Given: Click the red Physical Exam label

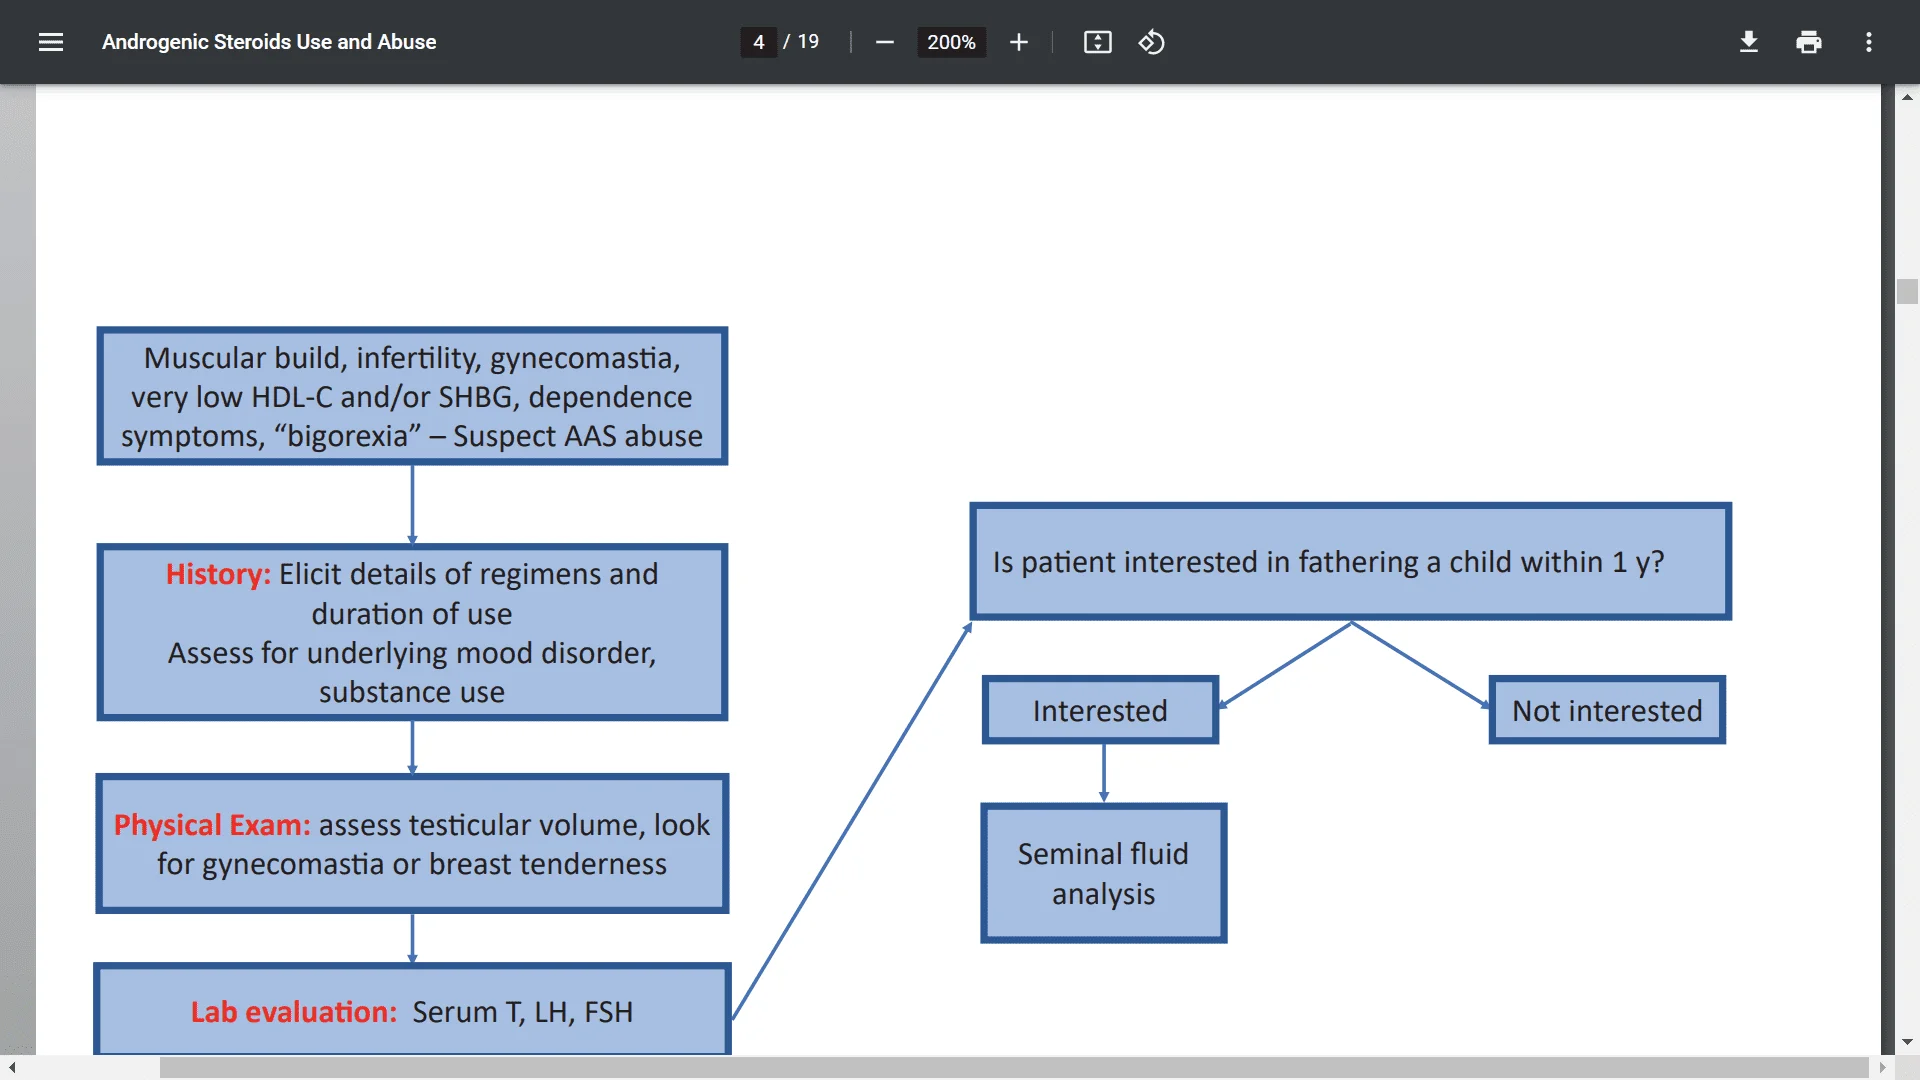Looking at the screenshot, I should pos(212,825).
